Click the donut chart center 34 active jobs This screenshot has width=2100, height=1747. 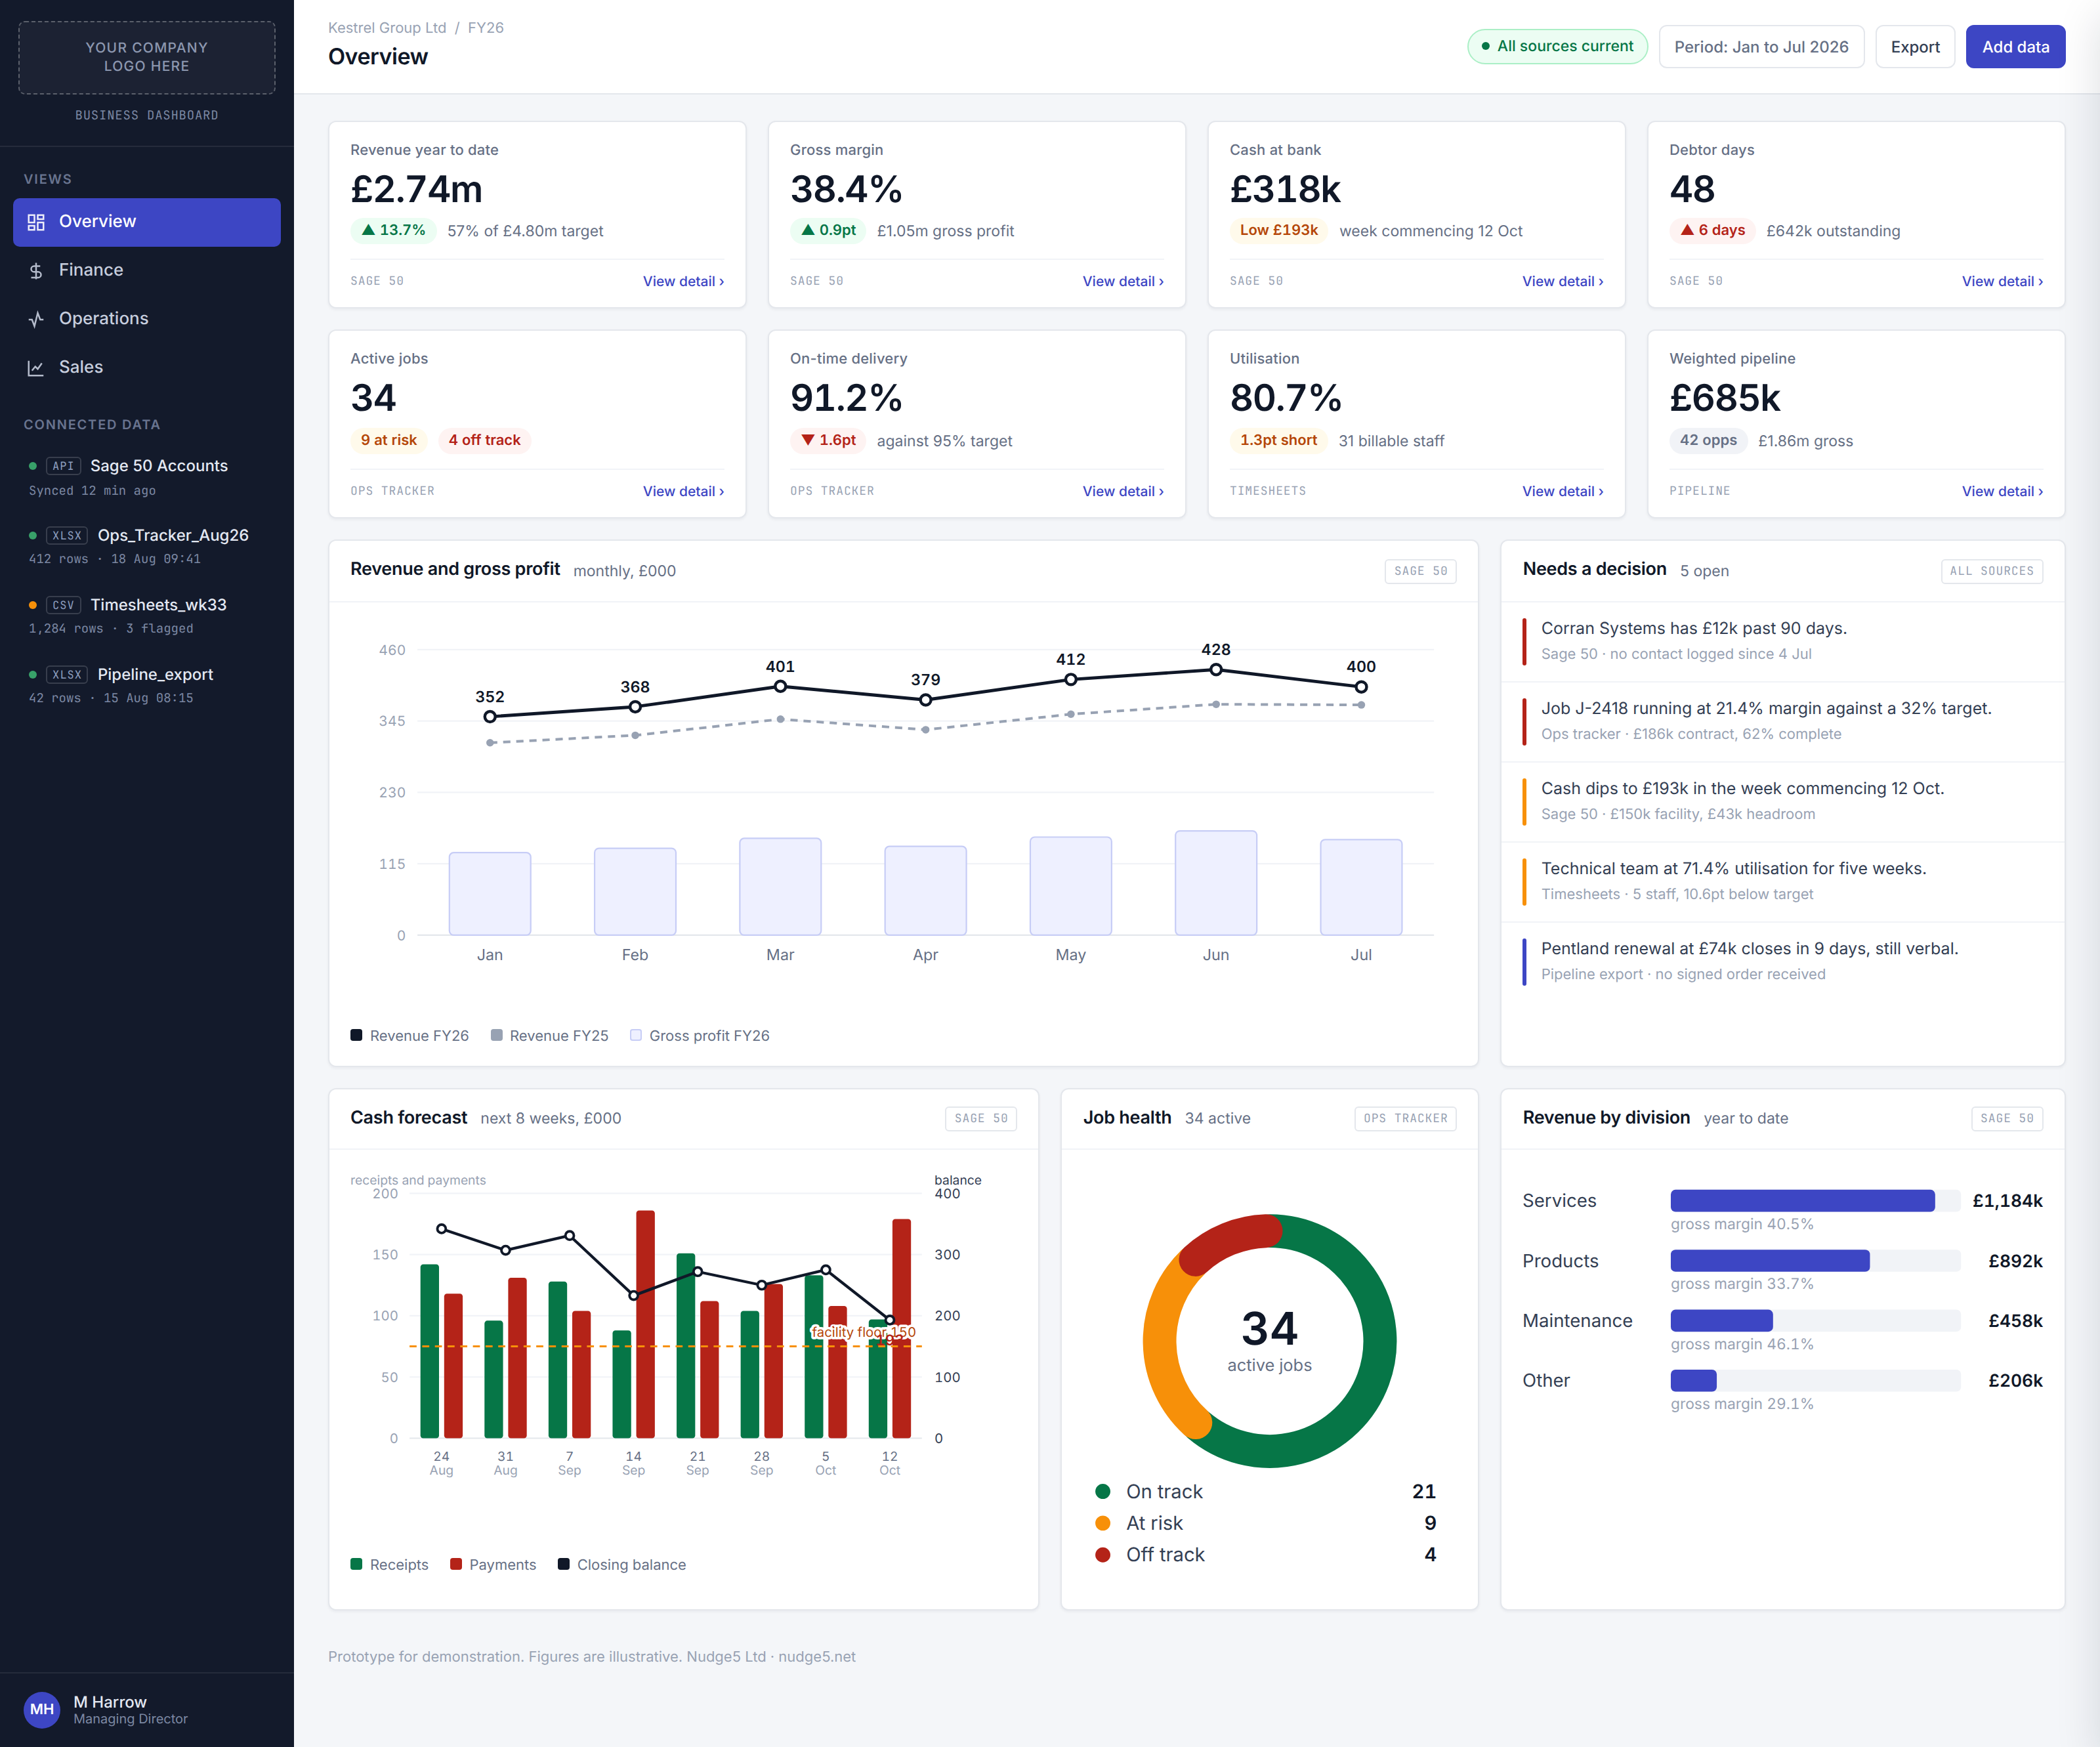pos(1269,1341)
